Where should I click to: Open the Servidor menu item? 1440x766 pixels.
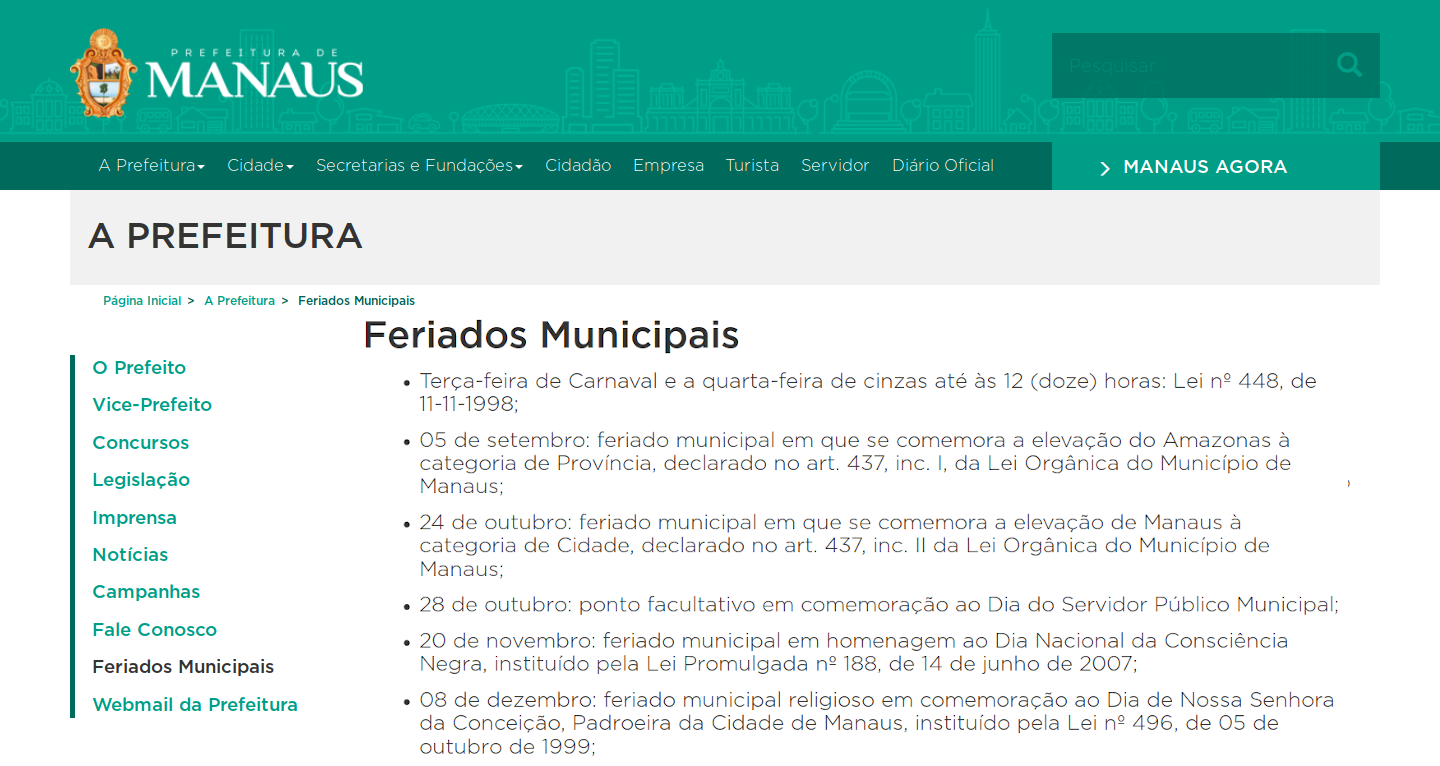(x=835, y=166)
